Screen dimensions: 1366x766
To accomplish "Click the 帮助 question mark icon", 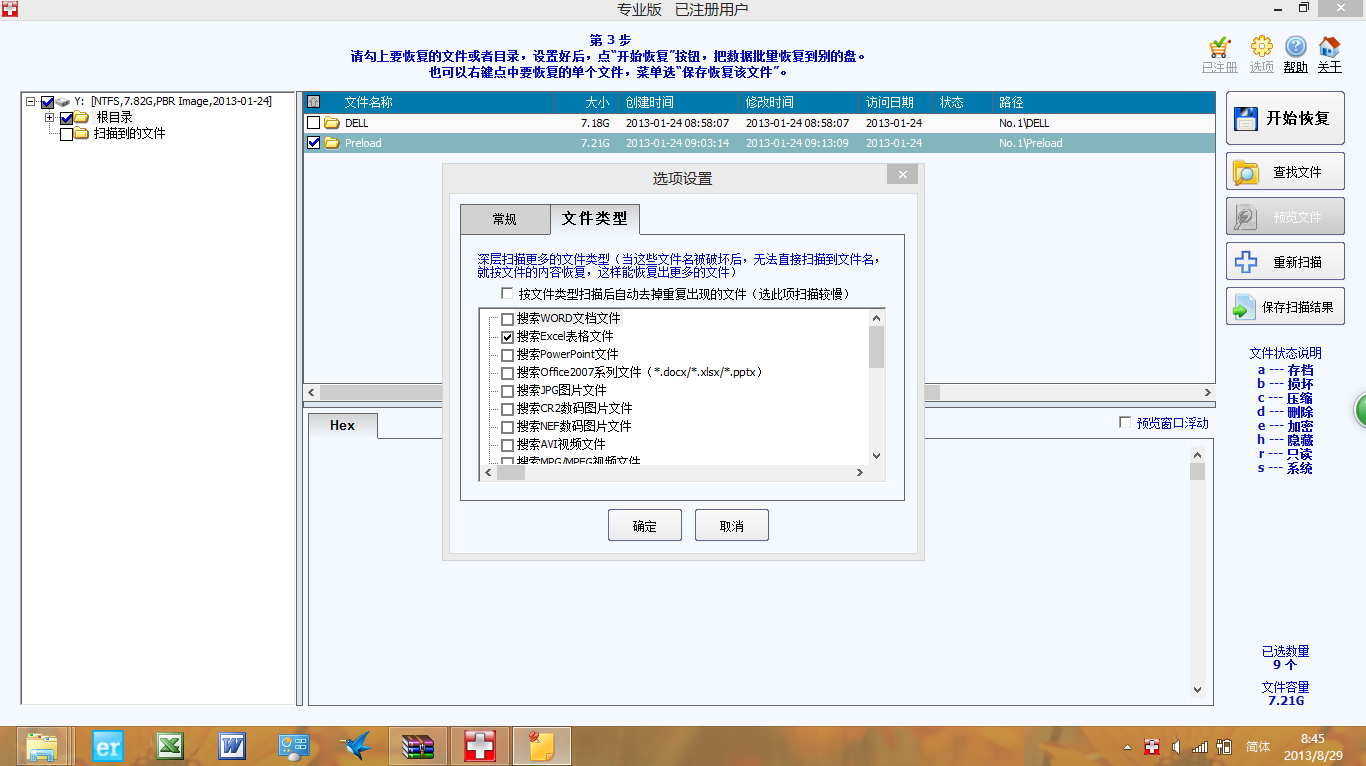I will [1295, 48].
